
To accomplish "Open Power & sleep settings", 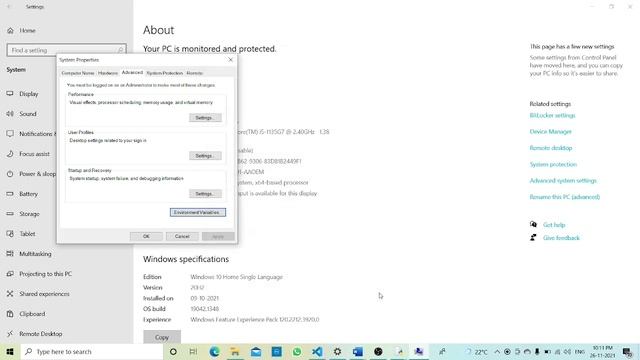I will [x=37, y=174].
